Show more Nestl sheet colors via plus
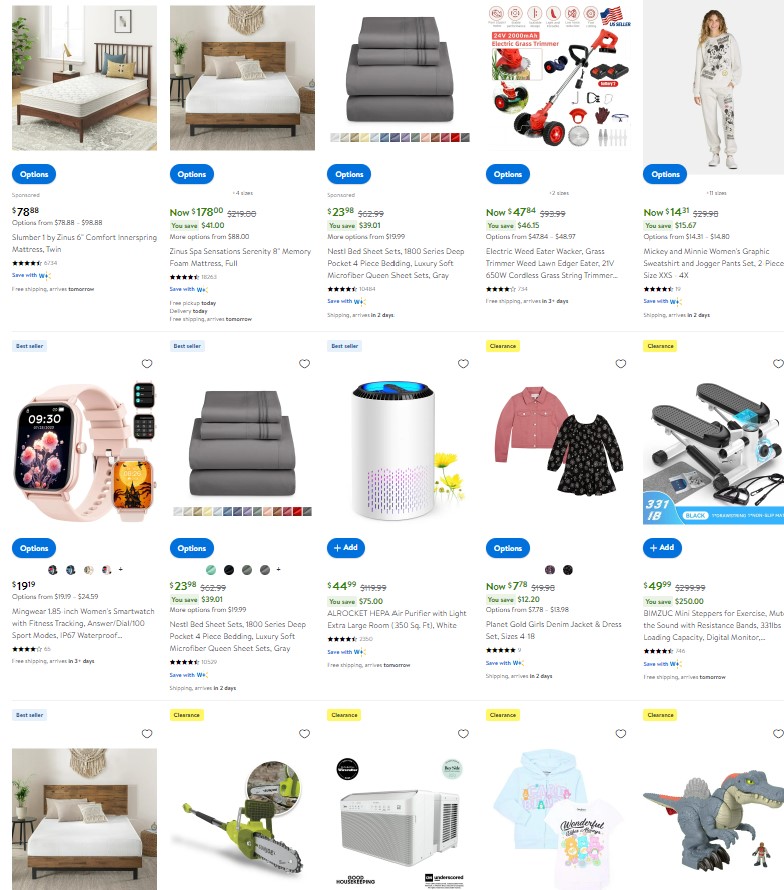The image size is (784, 890). pyautogui.click(x=278, y=569)
